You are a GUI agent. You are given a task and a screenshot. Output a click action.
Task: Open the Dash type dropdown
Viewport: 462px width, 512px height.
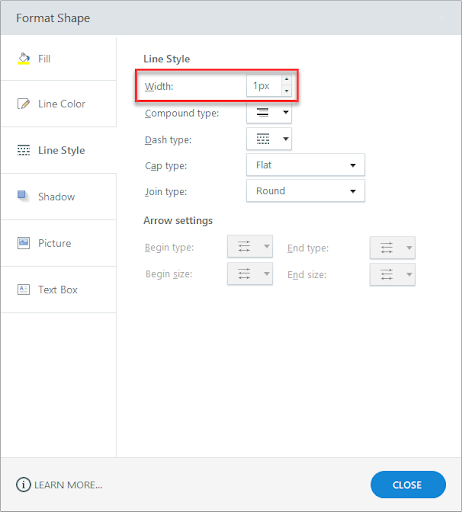click(269, 139)
